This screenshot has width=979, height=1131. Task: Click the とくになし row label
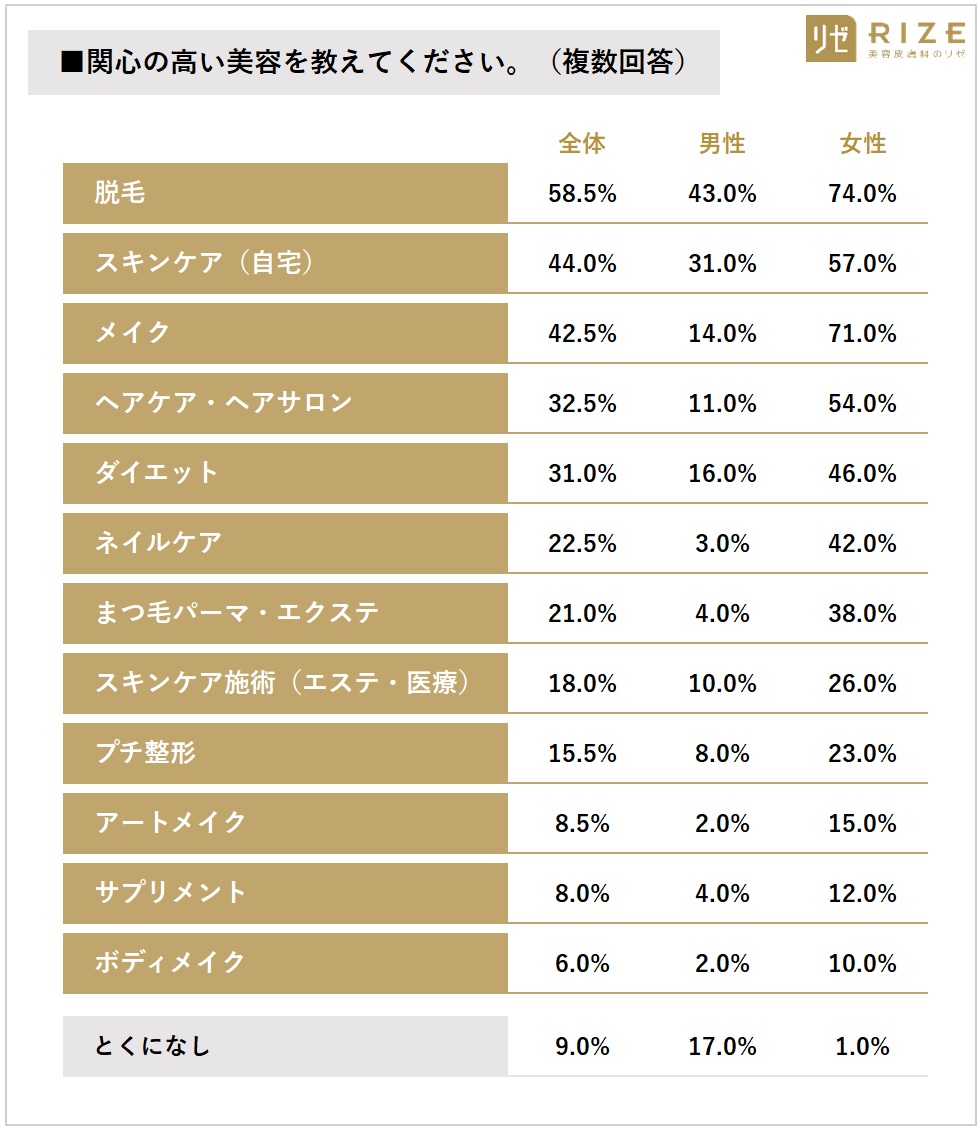pos(153,1047)
